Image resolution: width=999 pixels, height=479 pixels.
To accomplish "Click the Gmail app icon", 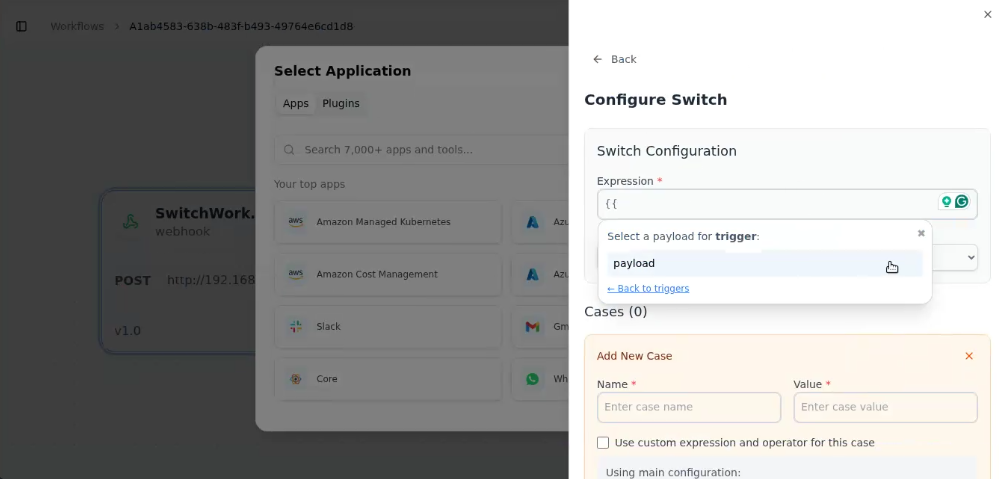I will (x=533, y=326).
